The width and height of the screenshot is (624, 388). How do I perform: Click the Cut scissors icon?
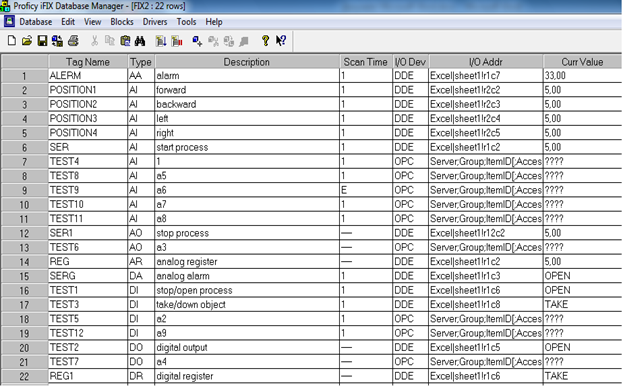(94, 41)
